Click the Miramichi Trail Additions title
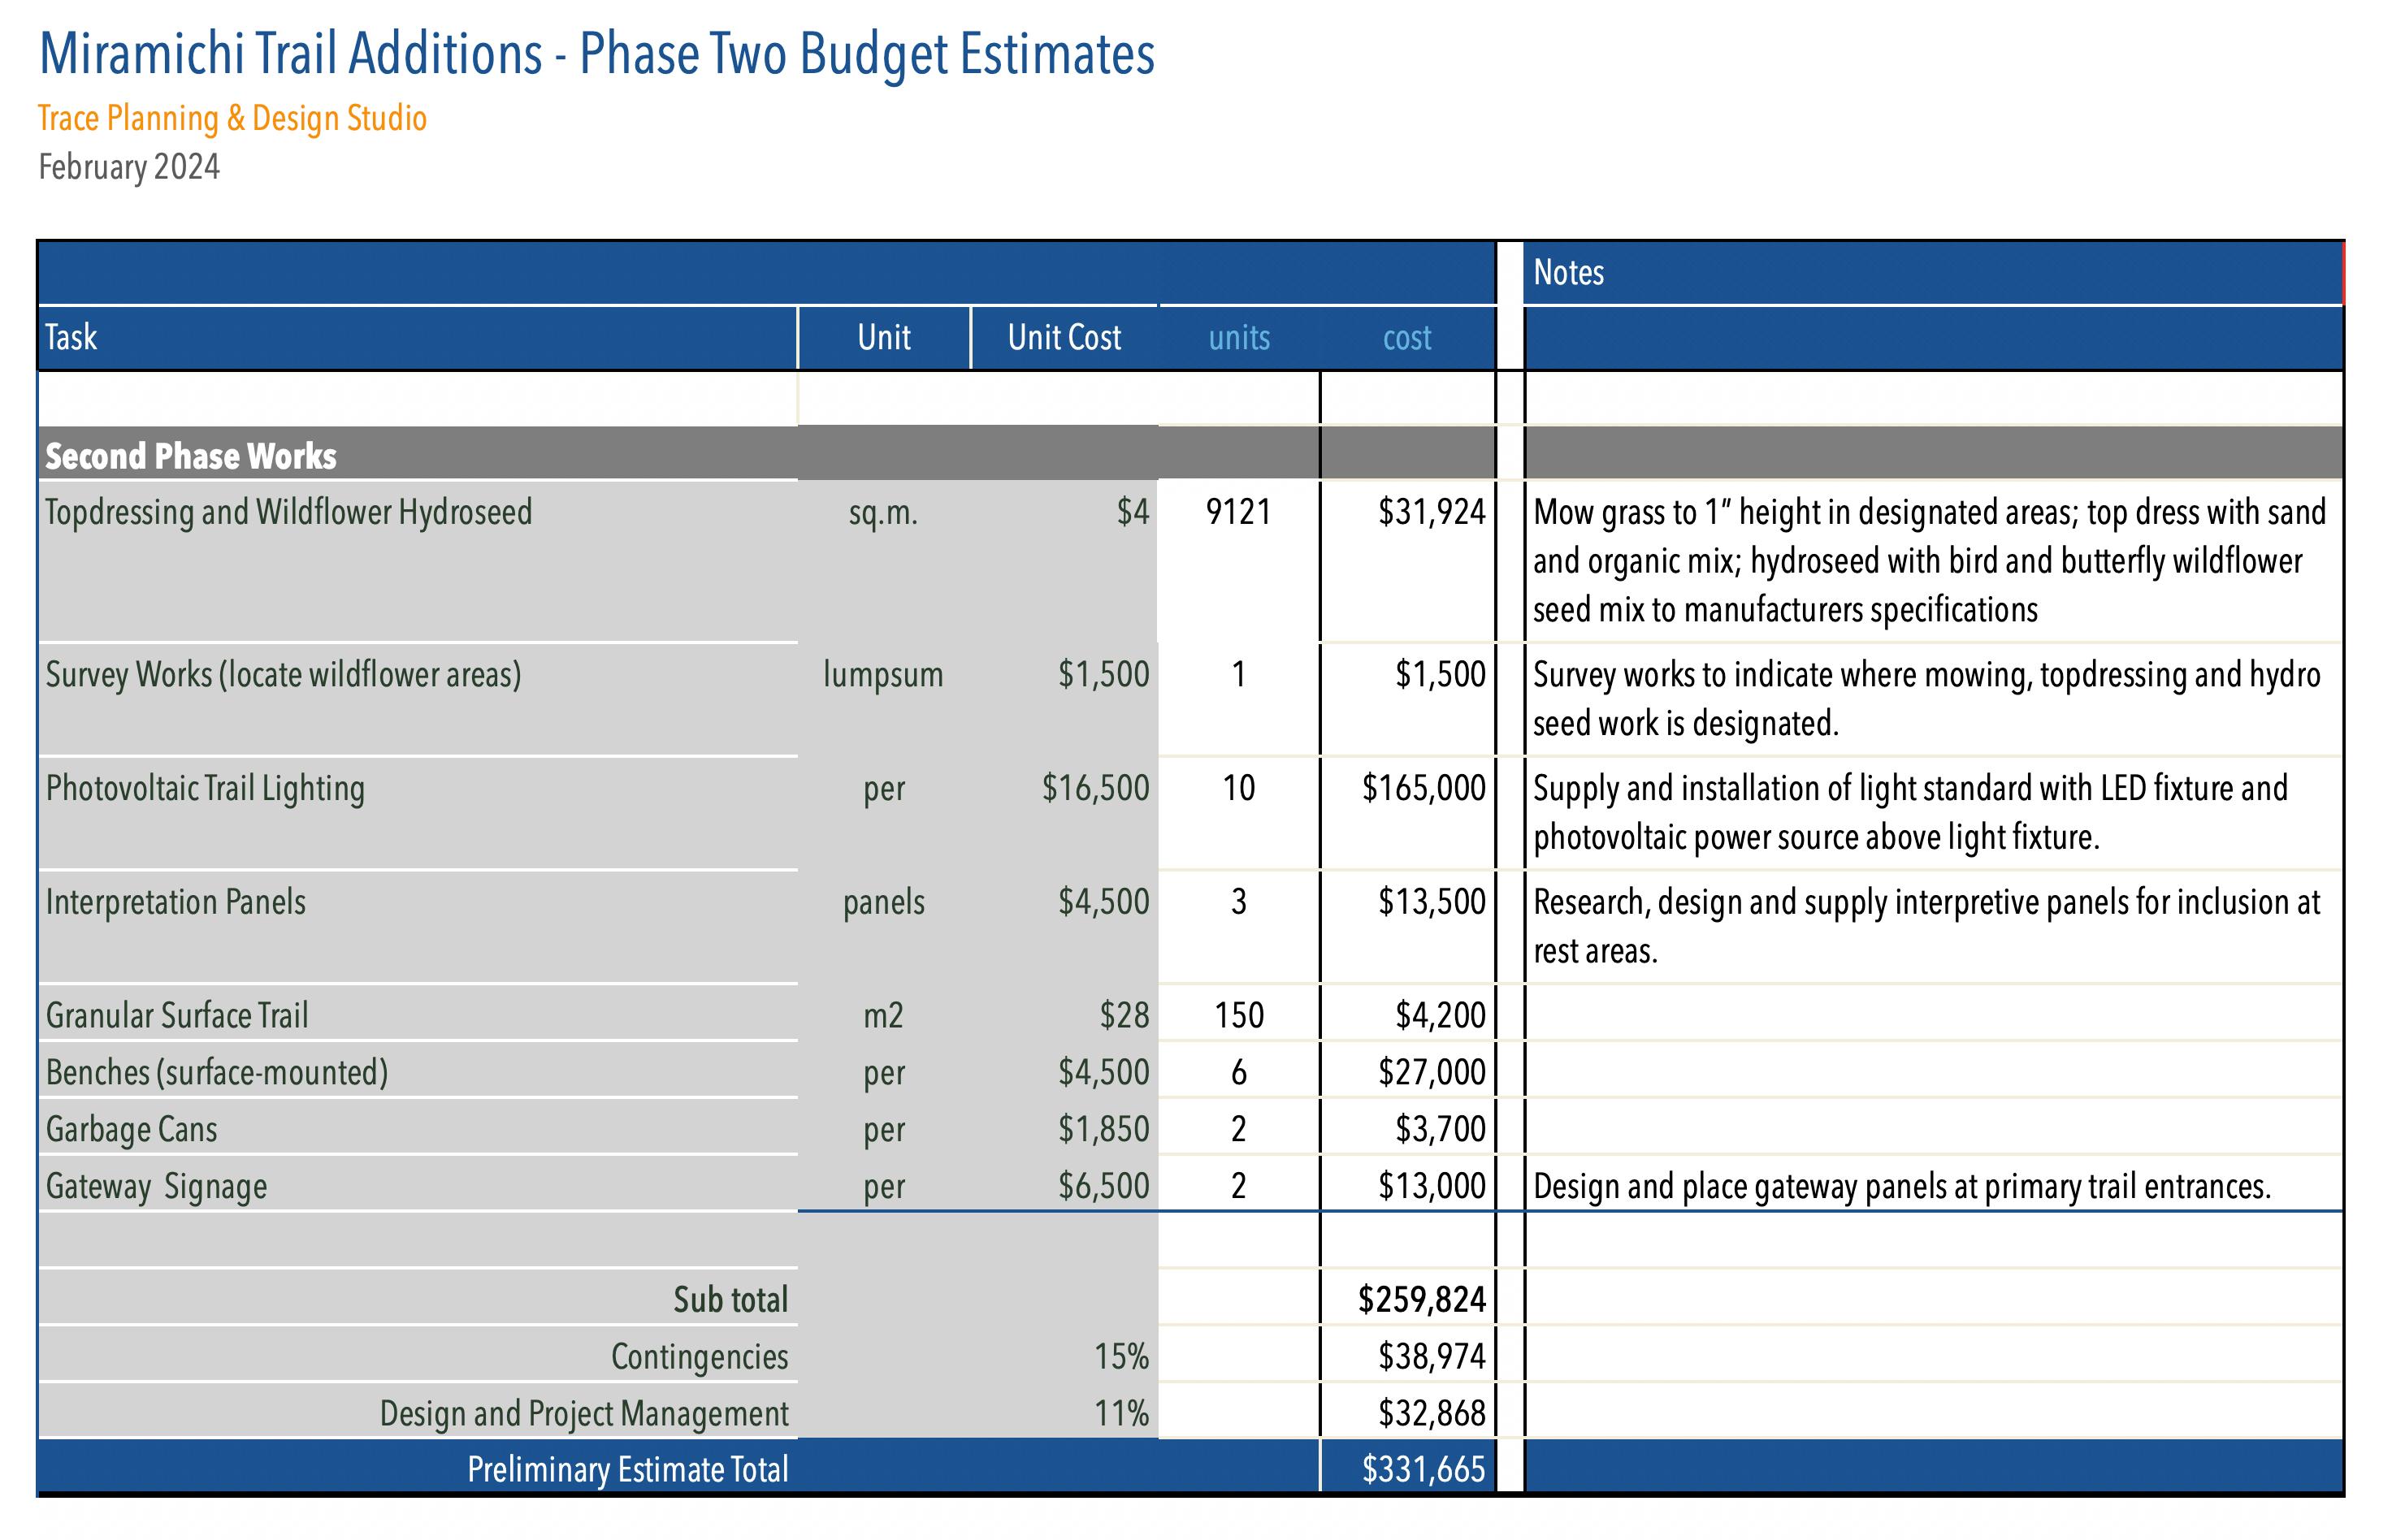This screenshot has width=2392, height=1540. (x=596, y=54)
